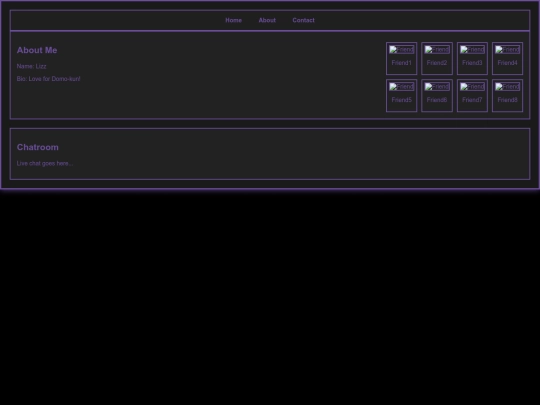Click the Friend1 broken image thumbnail
540x405 pixels.
point(402,50)
